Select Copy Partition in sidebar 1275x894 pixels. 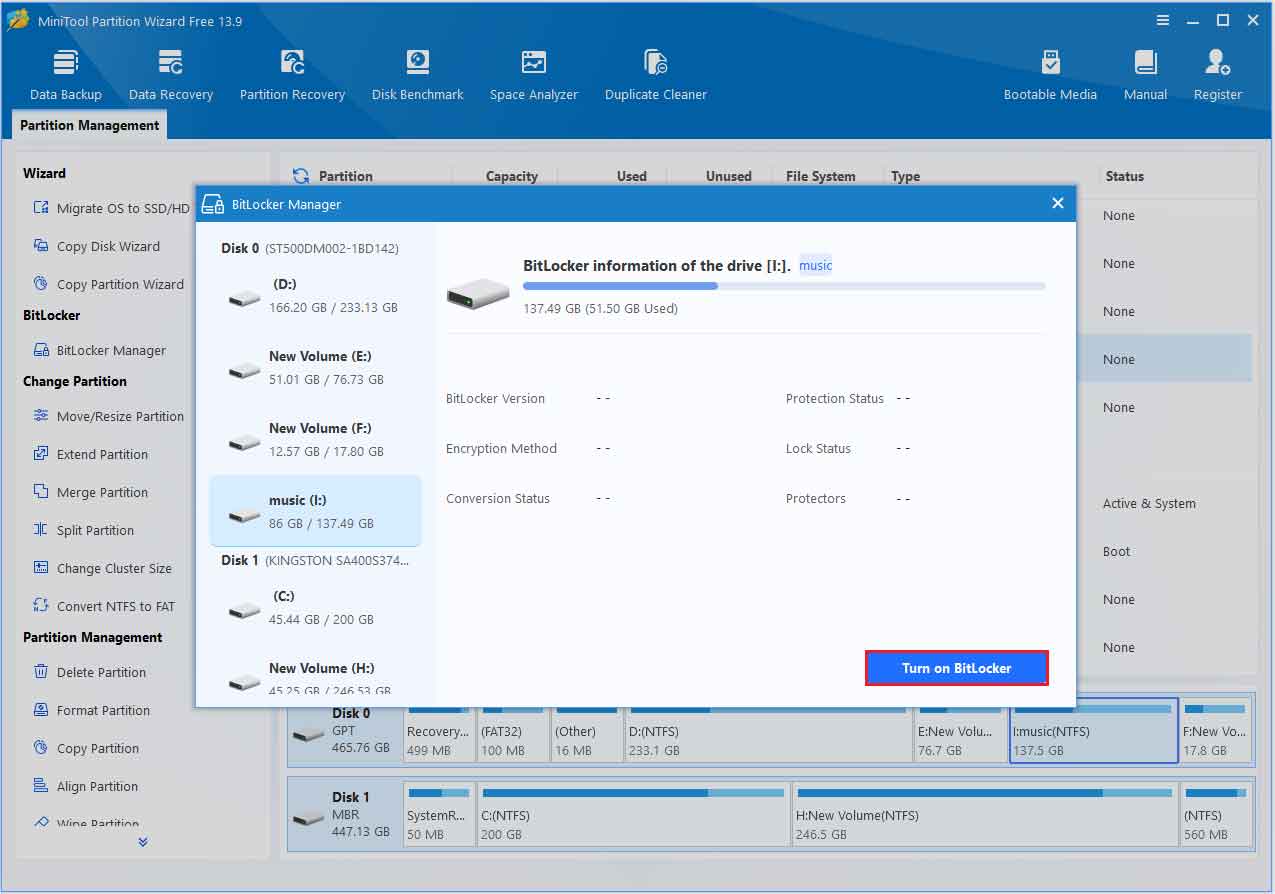85,748
